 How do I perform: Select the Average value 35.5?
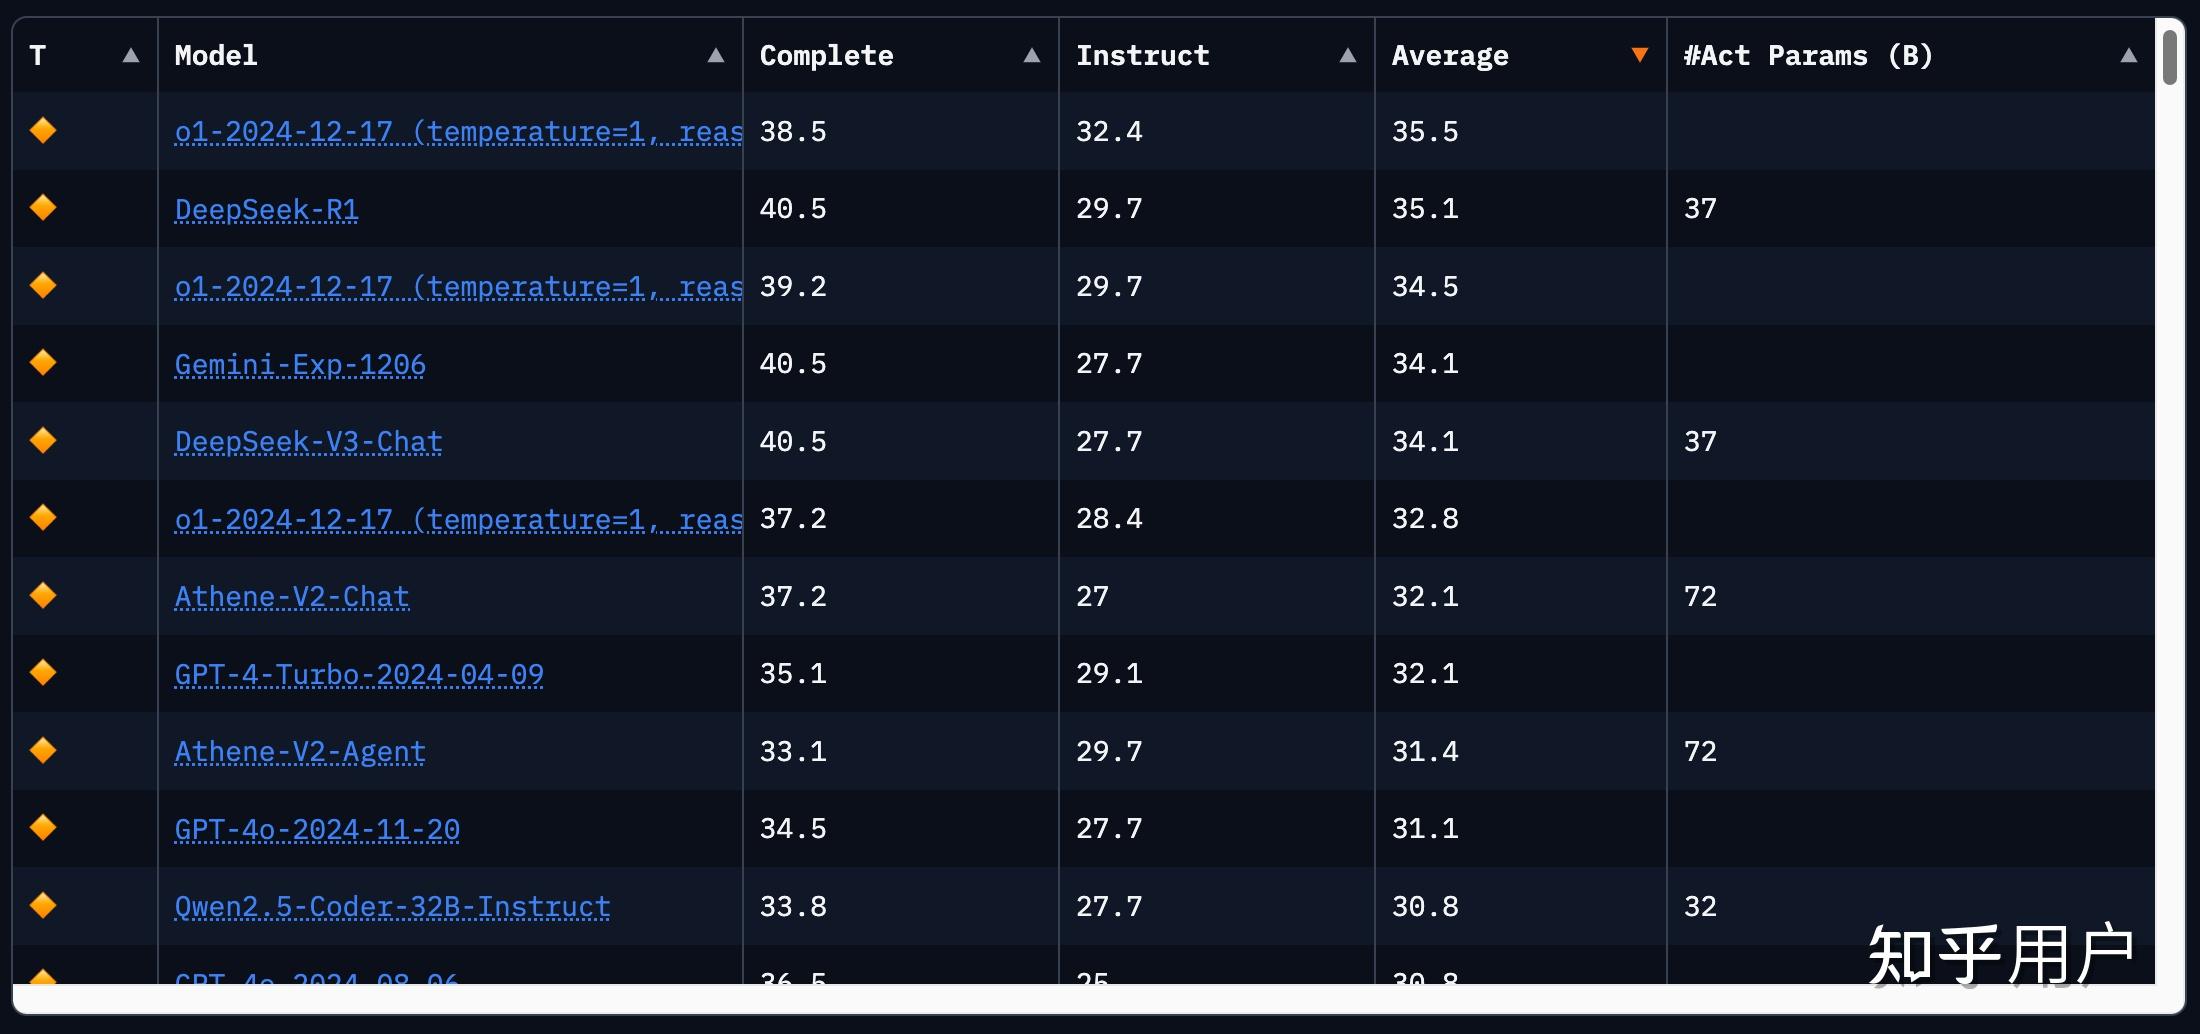point(1425,132)
